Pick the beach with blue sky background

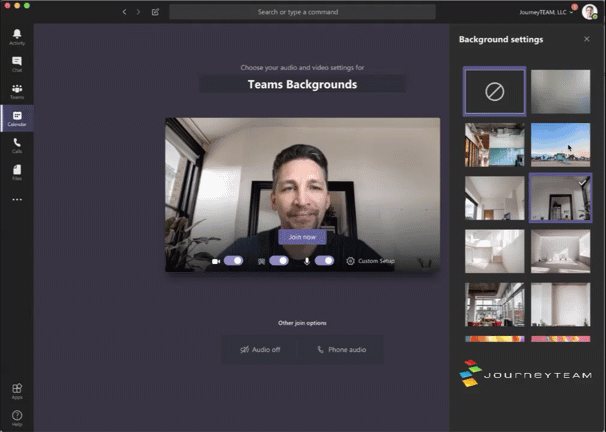pos(560,145)
